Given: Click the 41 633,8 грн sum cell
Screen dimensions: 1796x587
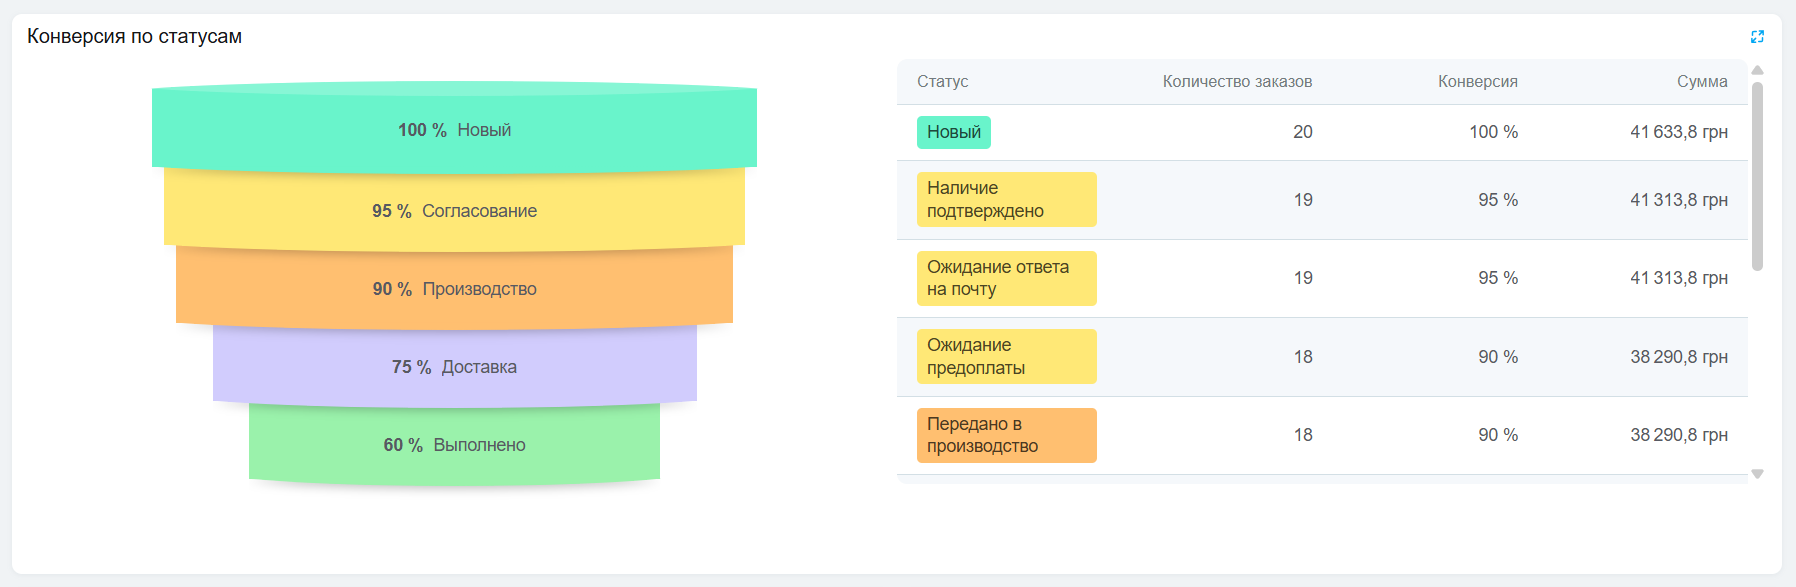Looking at the screenshot, I should point(1678,132).
